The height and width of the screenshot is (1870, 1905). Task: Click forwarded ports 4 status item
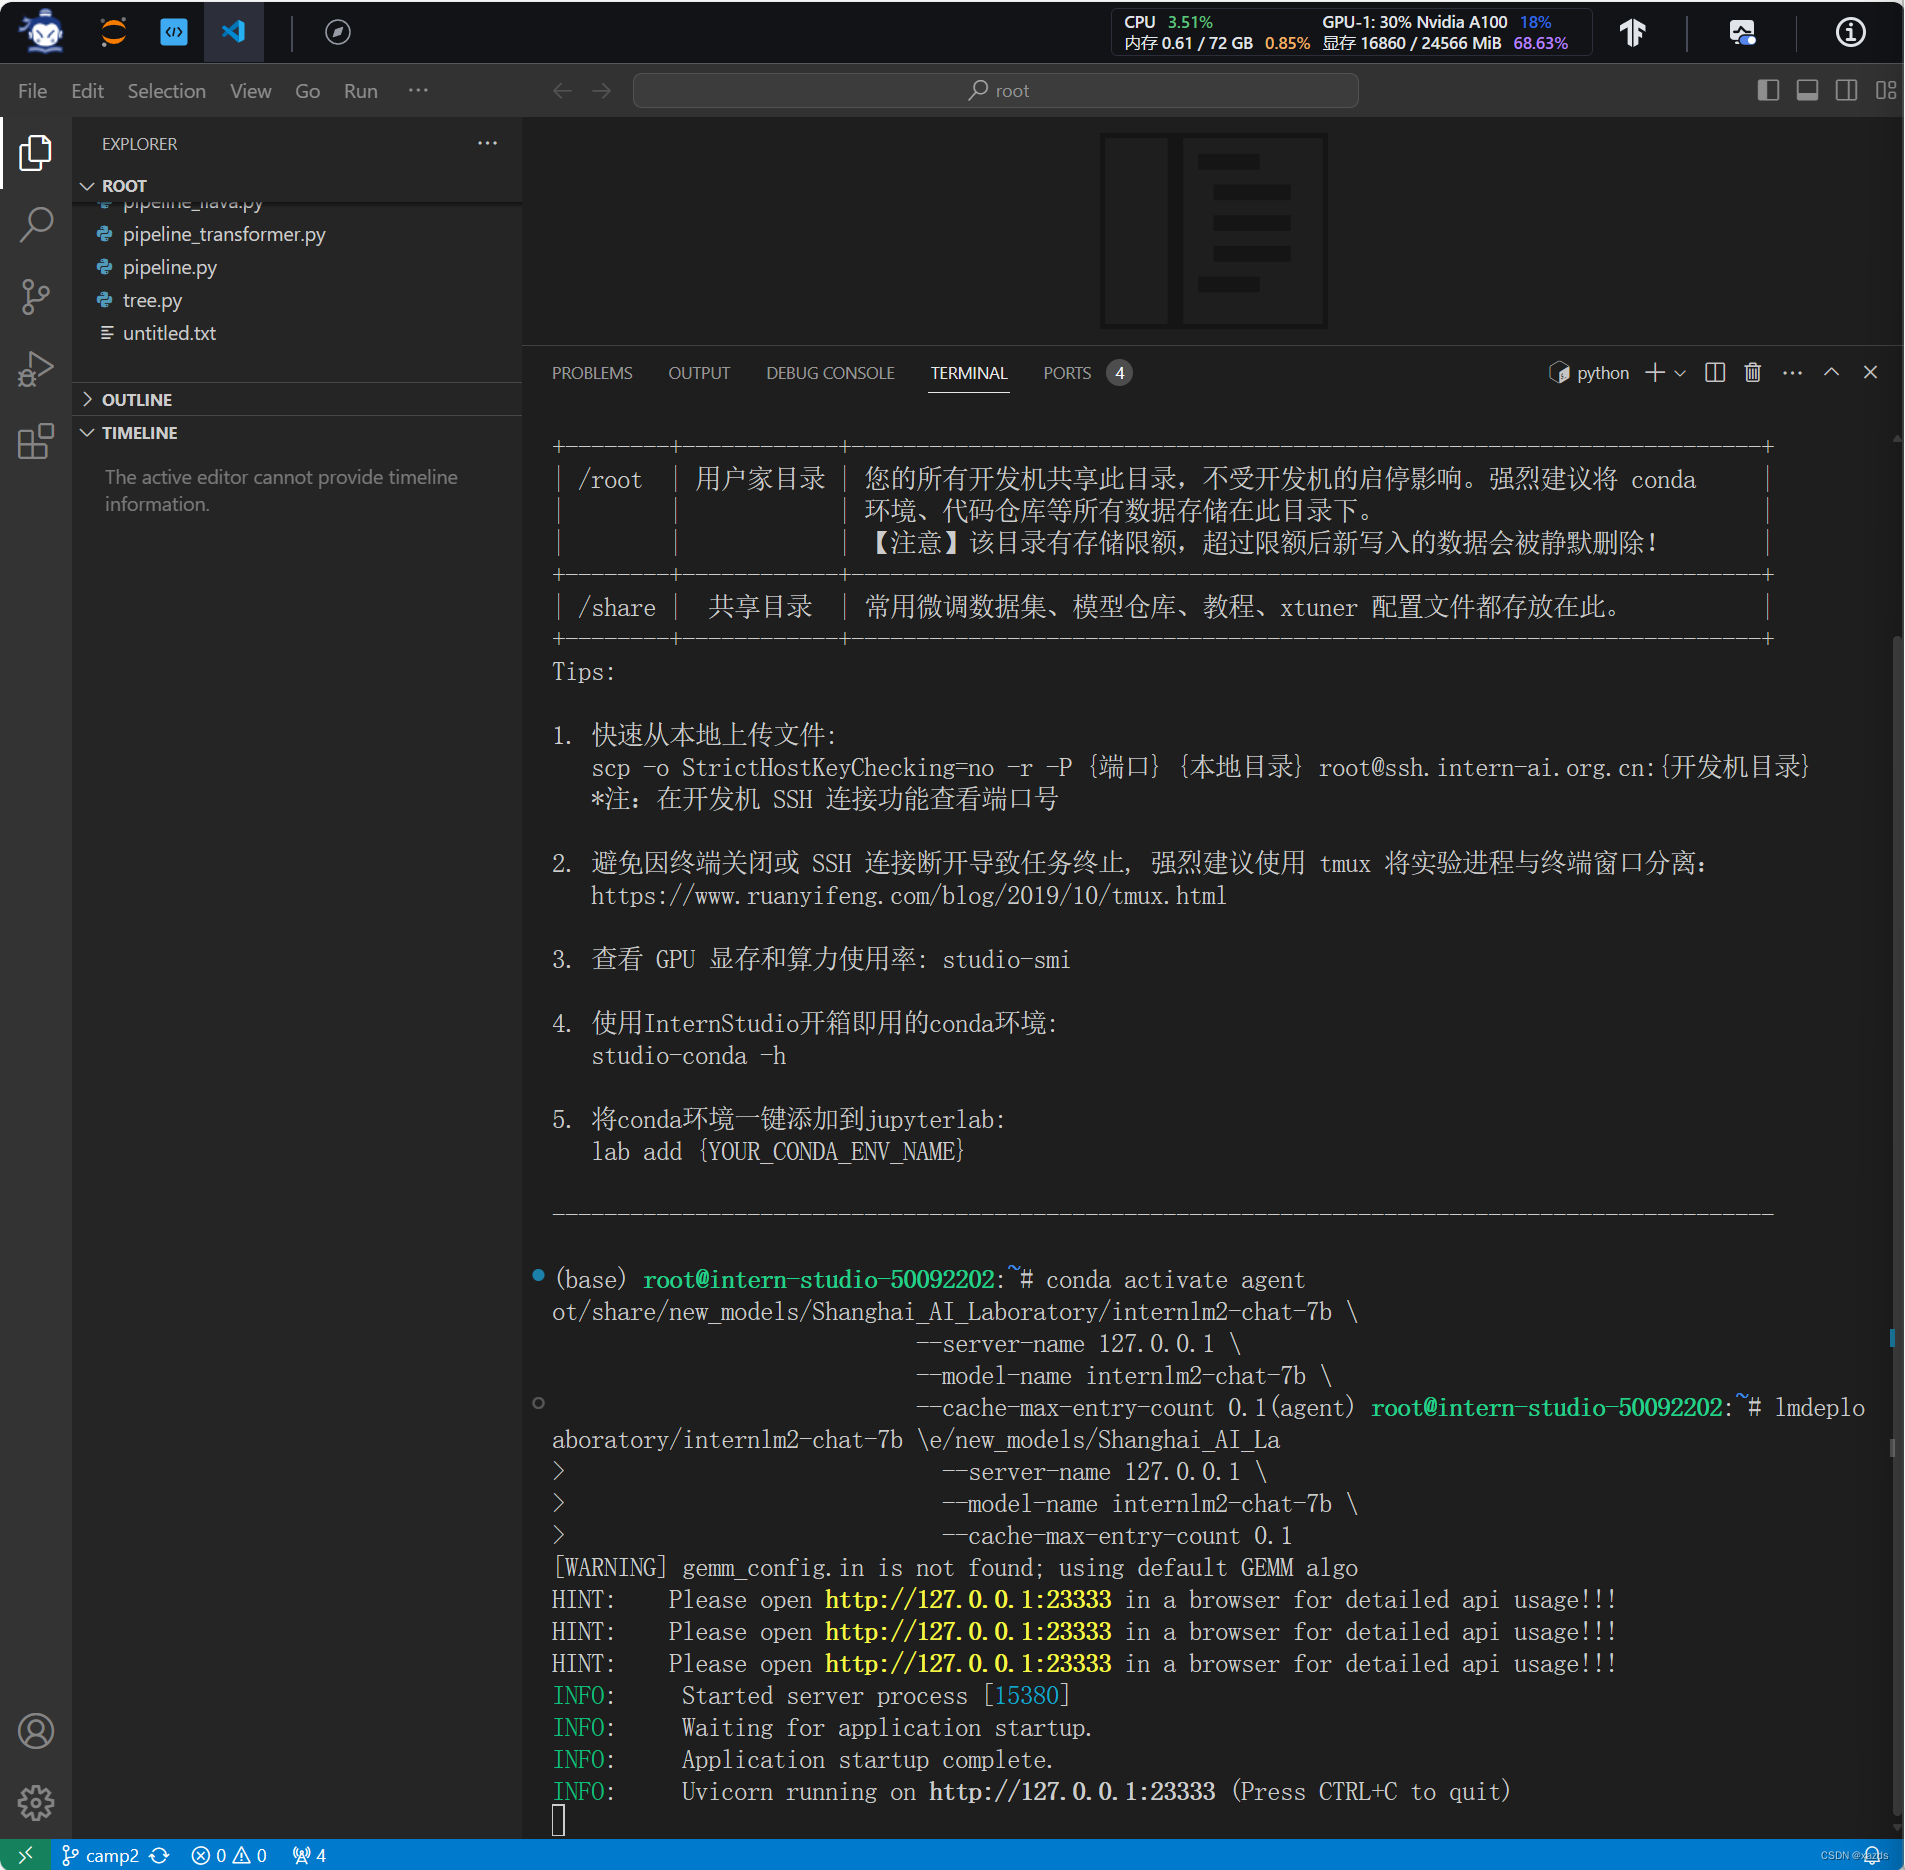click(309, 1856)
